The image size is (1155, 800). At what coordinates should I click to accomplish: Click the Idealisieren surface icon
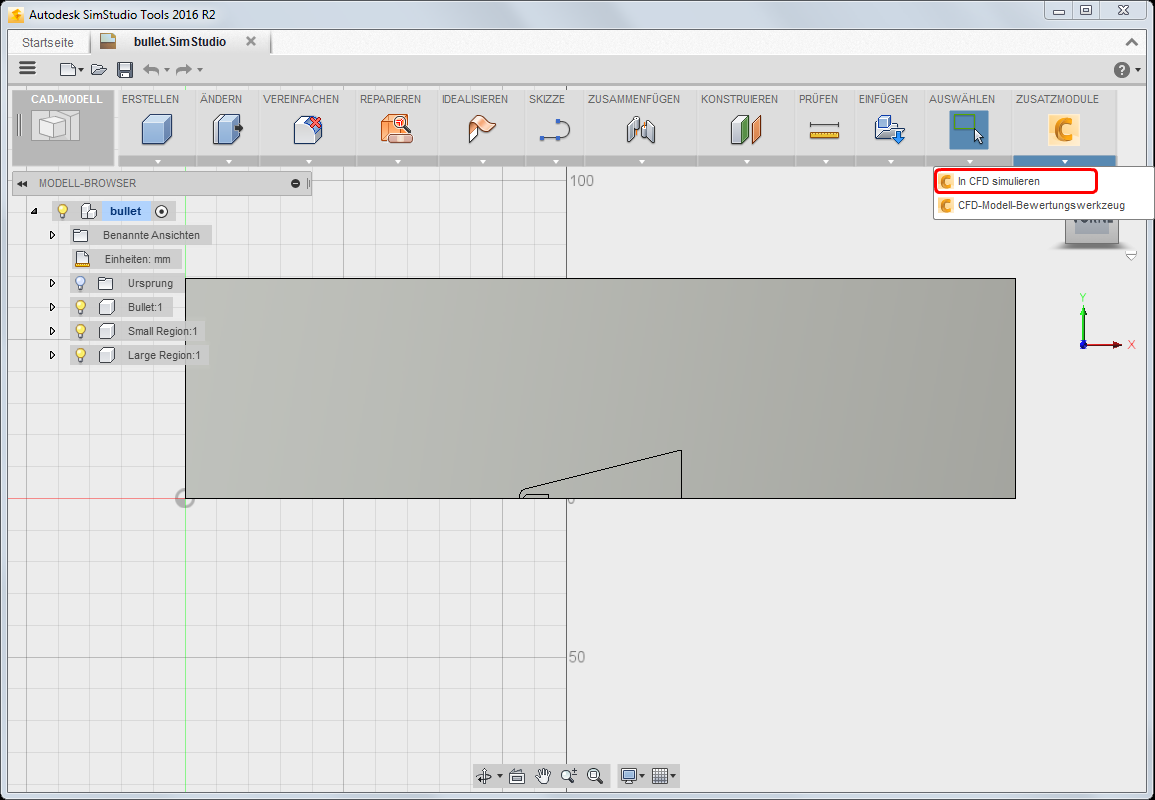[482, 130]
